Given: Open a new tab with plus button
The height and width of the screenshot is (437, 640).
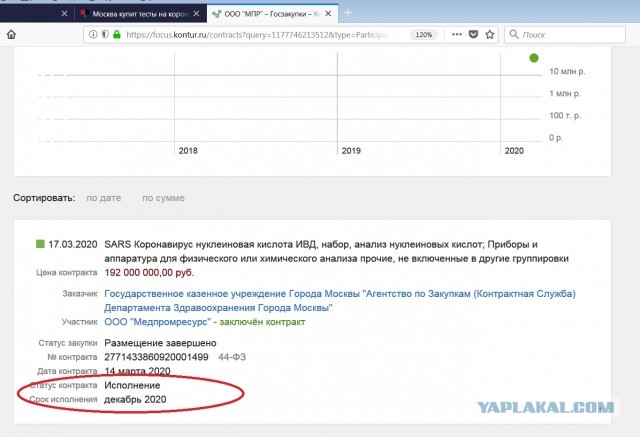Looking at the screenshot, I should 348,13.
